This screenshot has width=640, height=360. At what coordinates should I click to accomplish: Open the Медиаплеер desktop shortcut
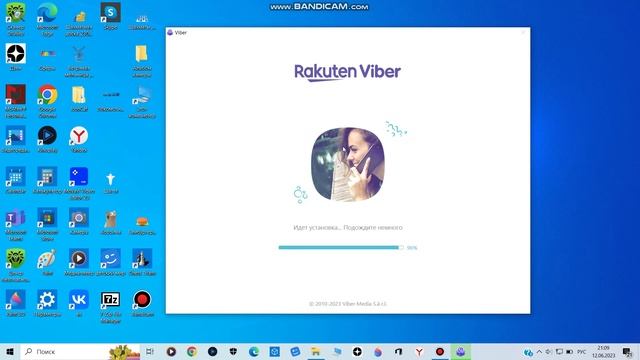[79, 259]
